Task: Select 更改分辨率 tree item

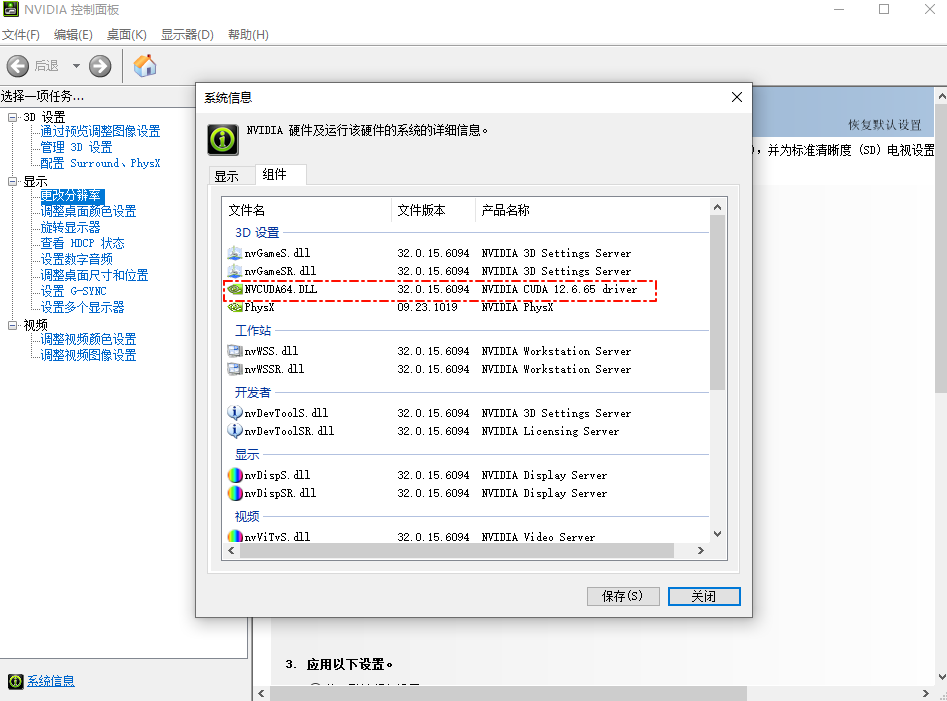Action: [x=71, y=196]
